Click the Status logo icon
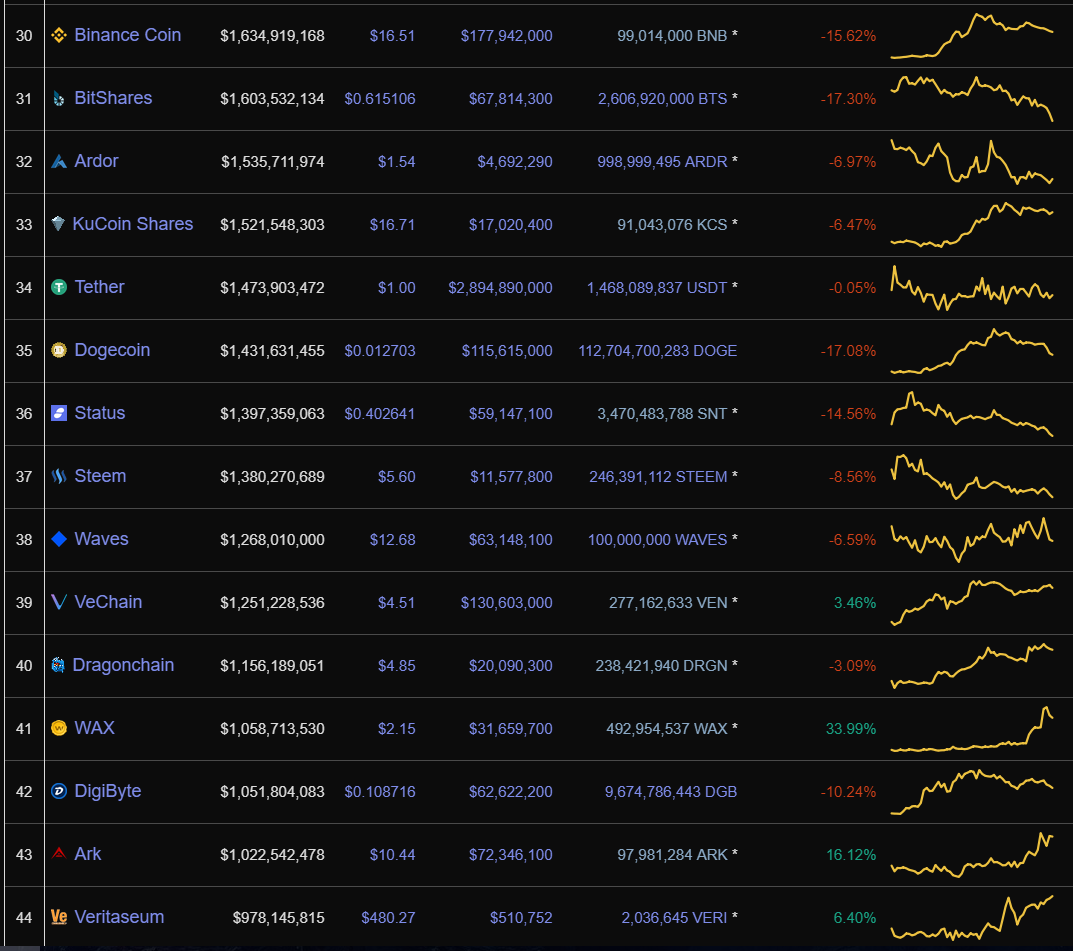Image resolution: width=1073 pixels, height=951 pixels. pyautogui.click(x=59, y=413)
